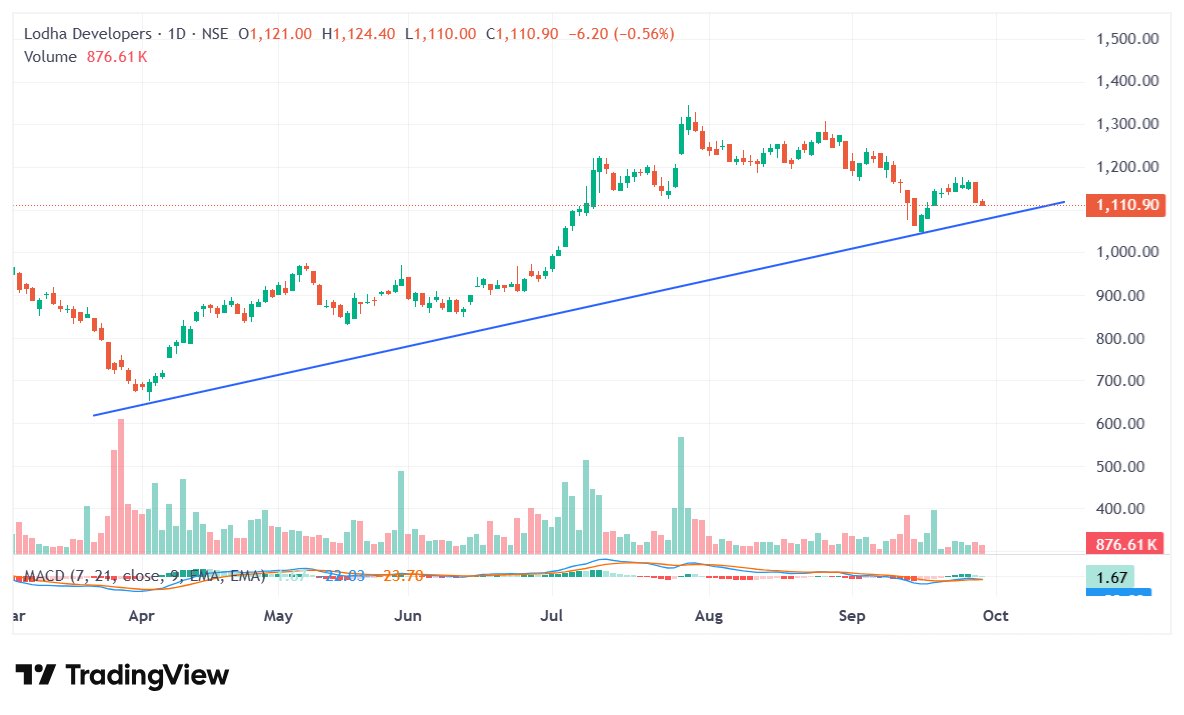This screenshot has width=1184, height=715.
Task: Select the MACD (7, 21, close) indicator legend
Action: (x=143, y=576)
